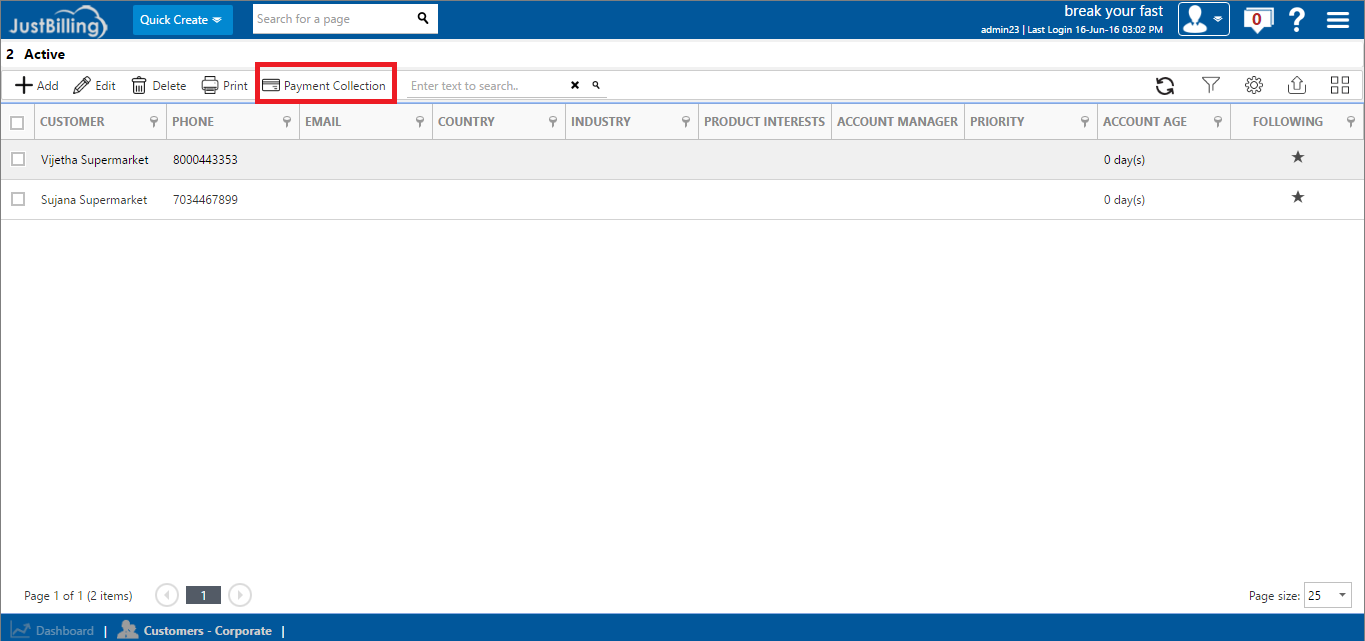Open the PHONE column filter icon
The height and width of the screenshot is (641, 1365).
(x=287, y=122)
